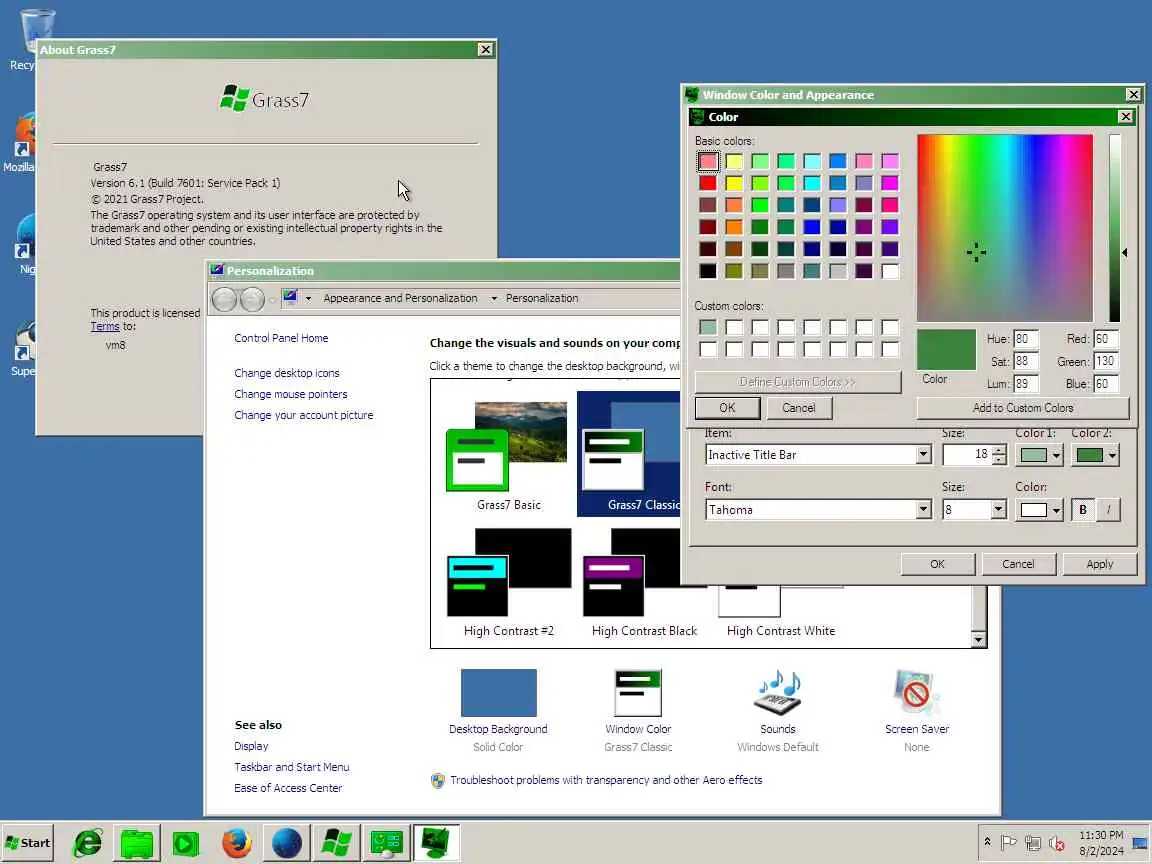
Task: Click the Start button
Action: click(x=28, y=843)
